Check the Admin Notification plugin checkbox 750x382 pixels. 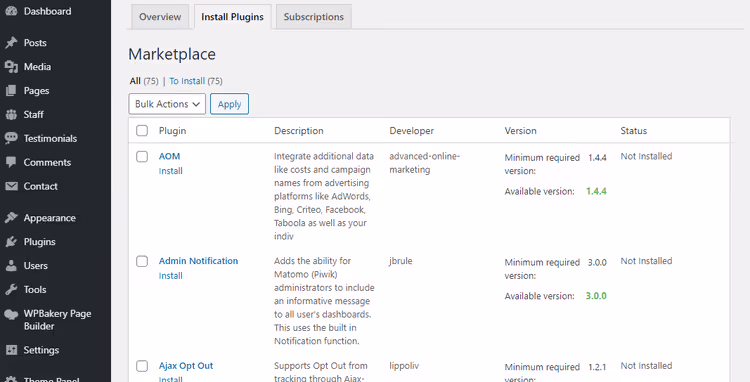[x=142, y=261]
